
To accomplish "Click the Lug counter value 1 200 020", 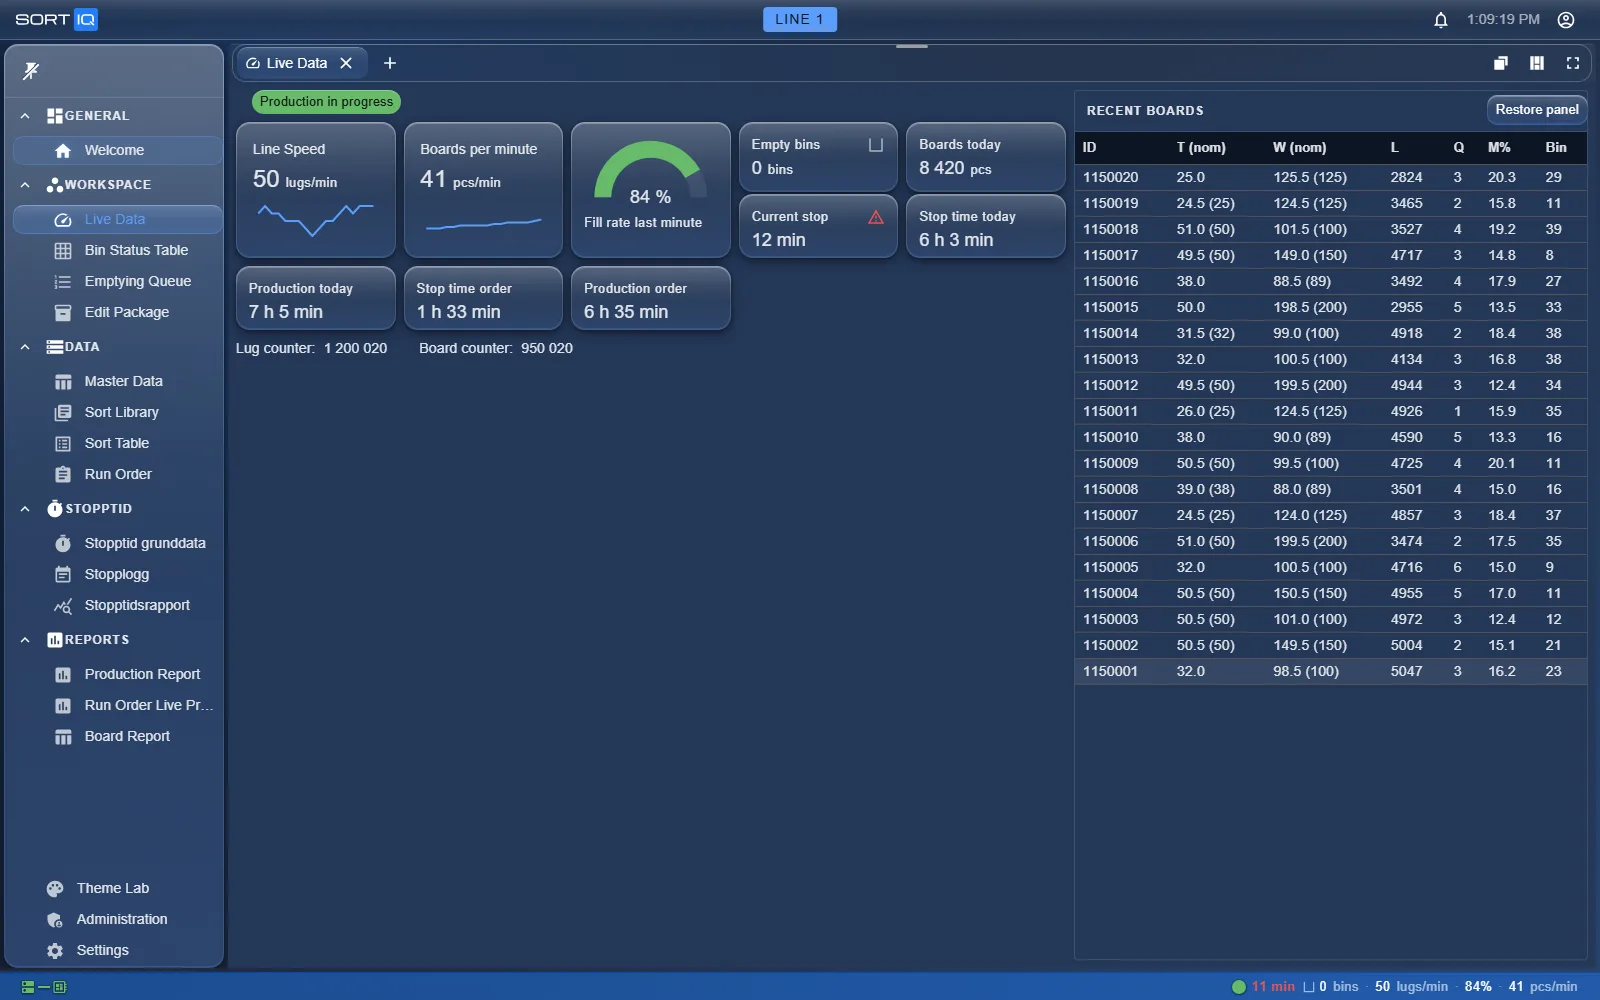I will tap(355, 348).
